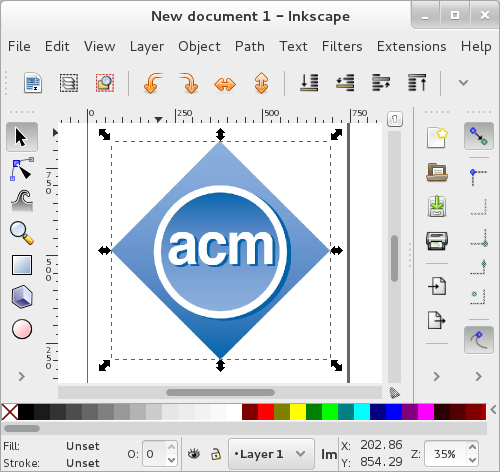Open the print document icon
This screenshot has height=472, width=500.
coord(437,241)
